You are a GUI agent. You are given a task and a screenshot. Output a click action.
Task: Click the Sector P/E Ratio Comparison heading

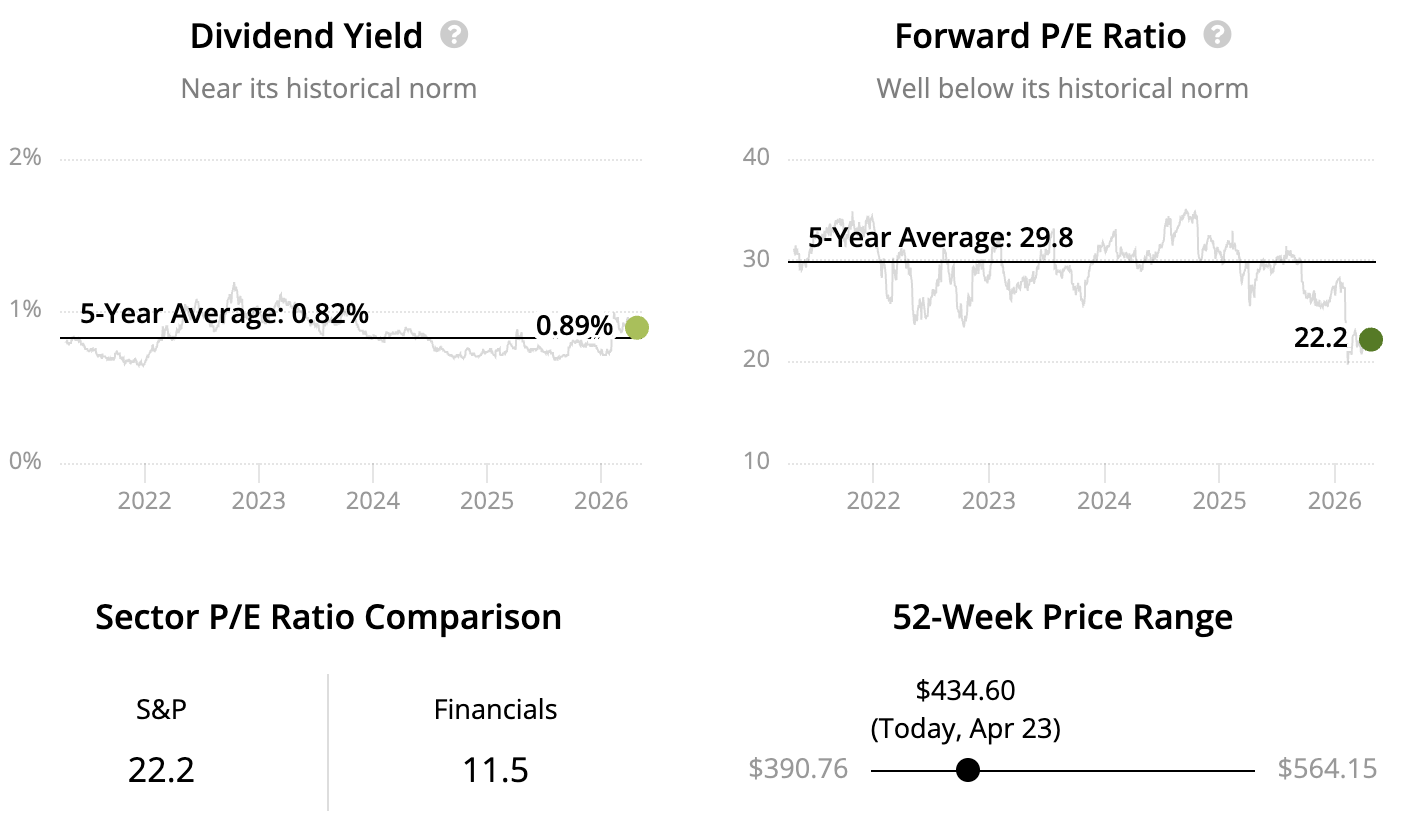pos(328,617)
